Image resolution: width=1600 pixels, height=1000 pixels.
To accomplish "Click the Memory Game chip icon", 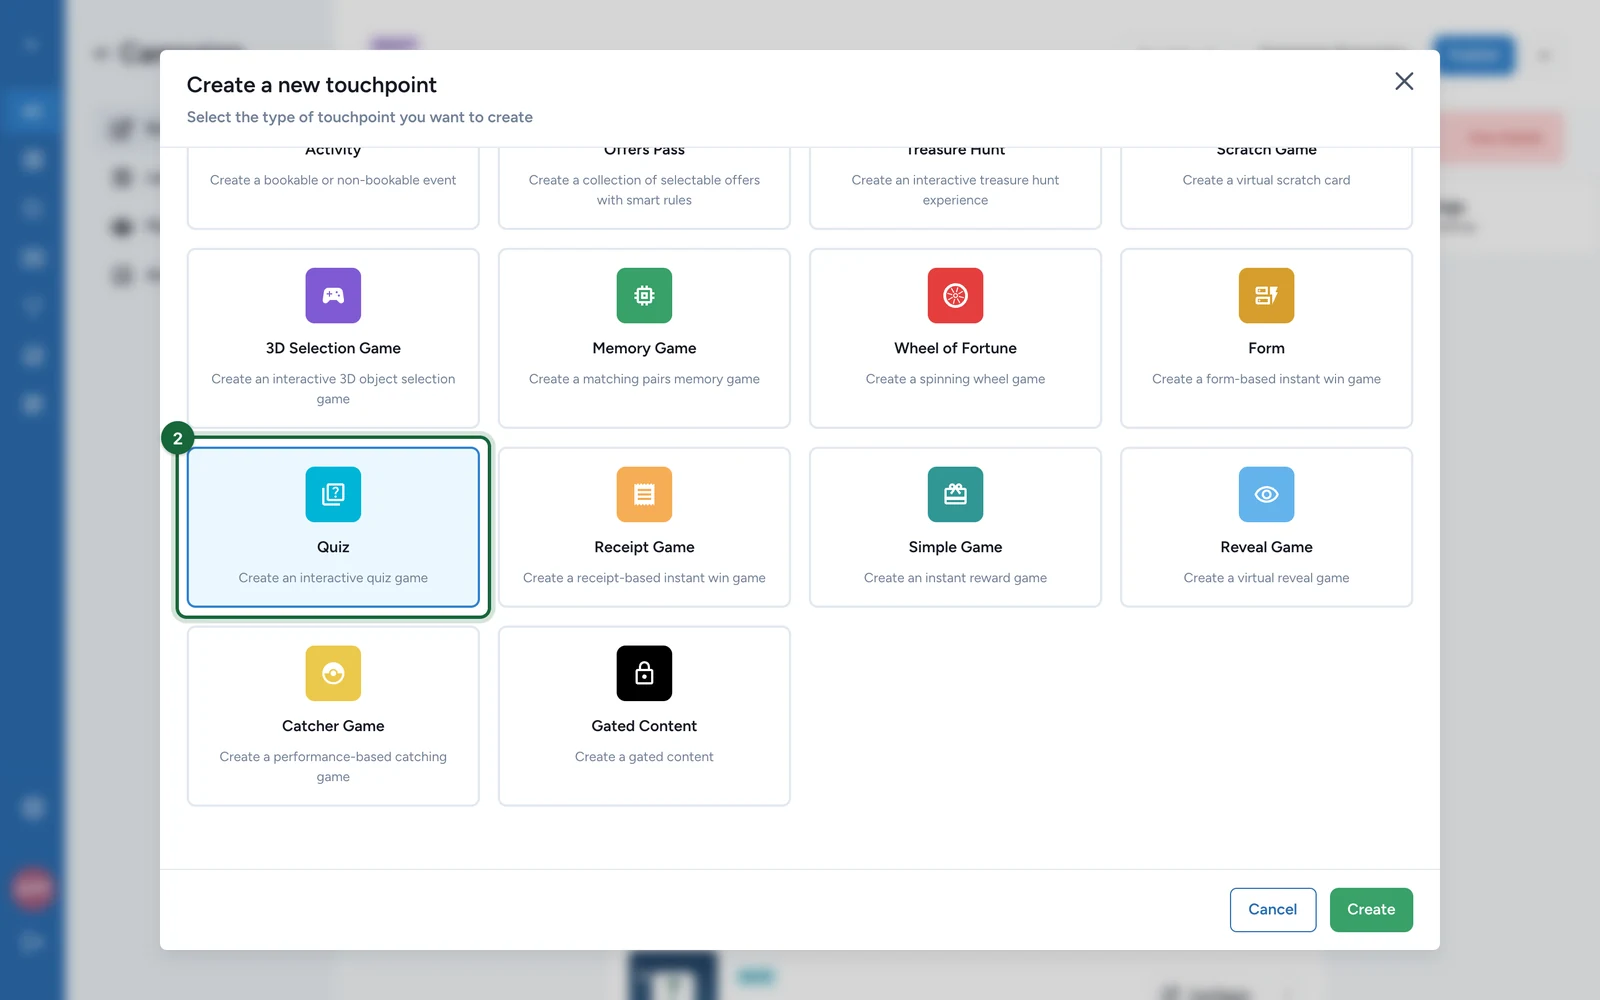I will coord(644,295).
